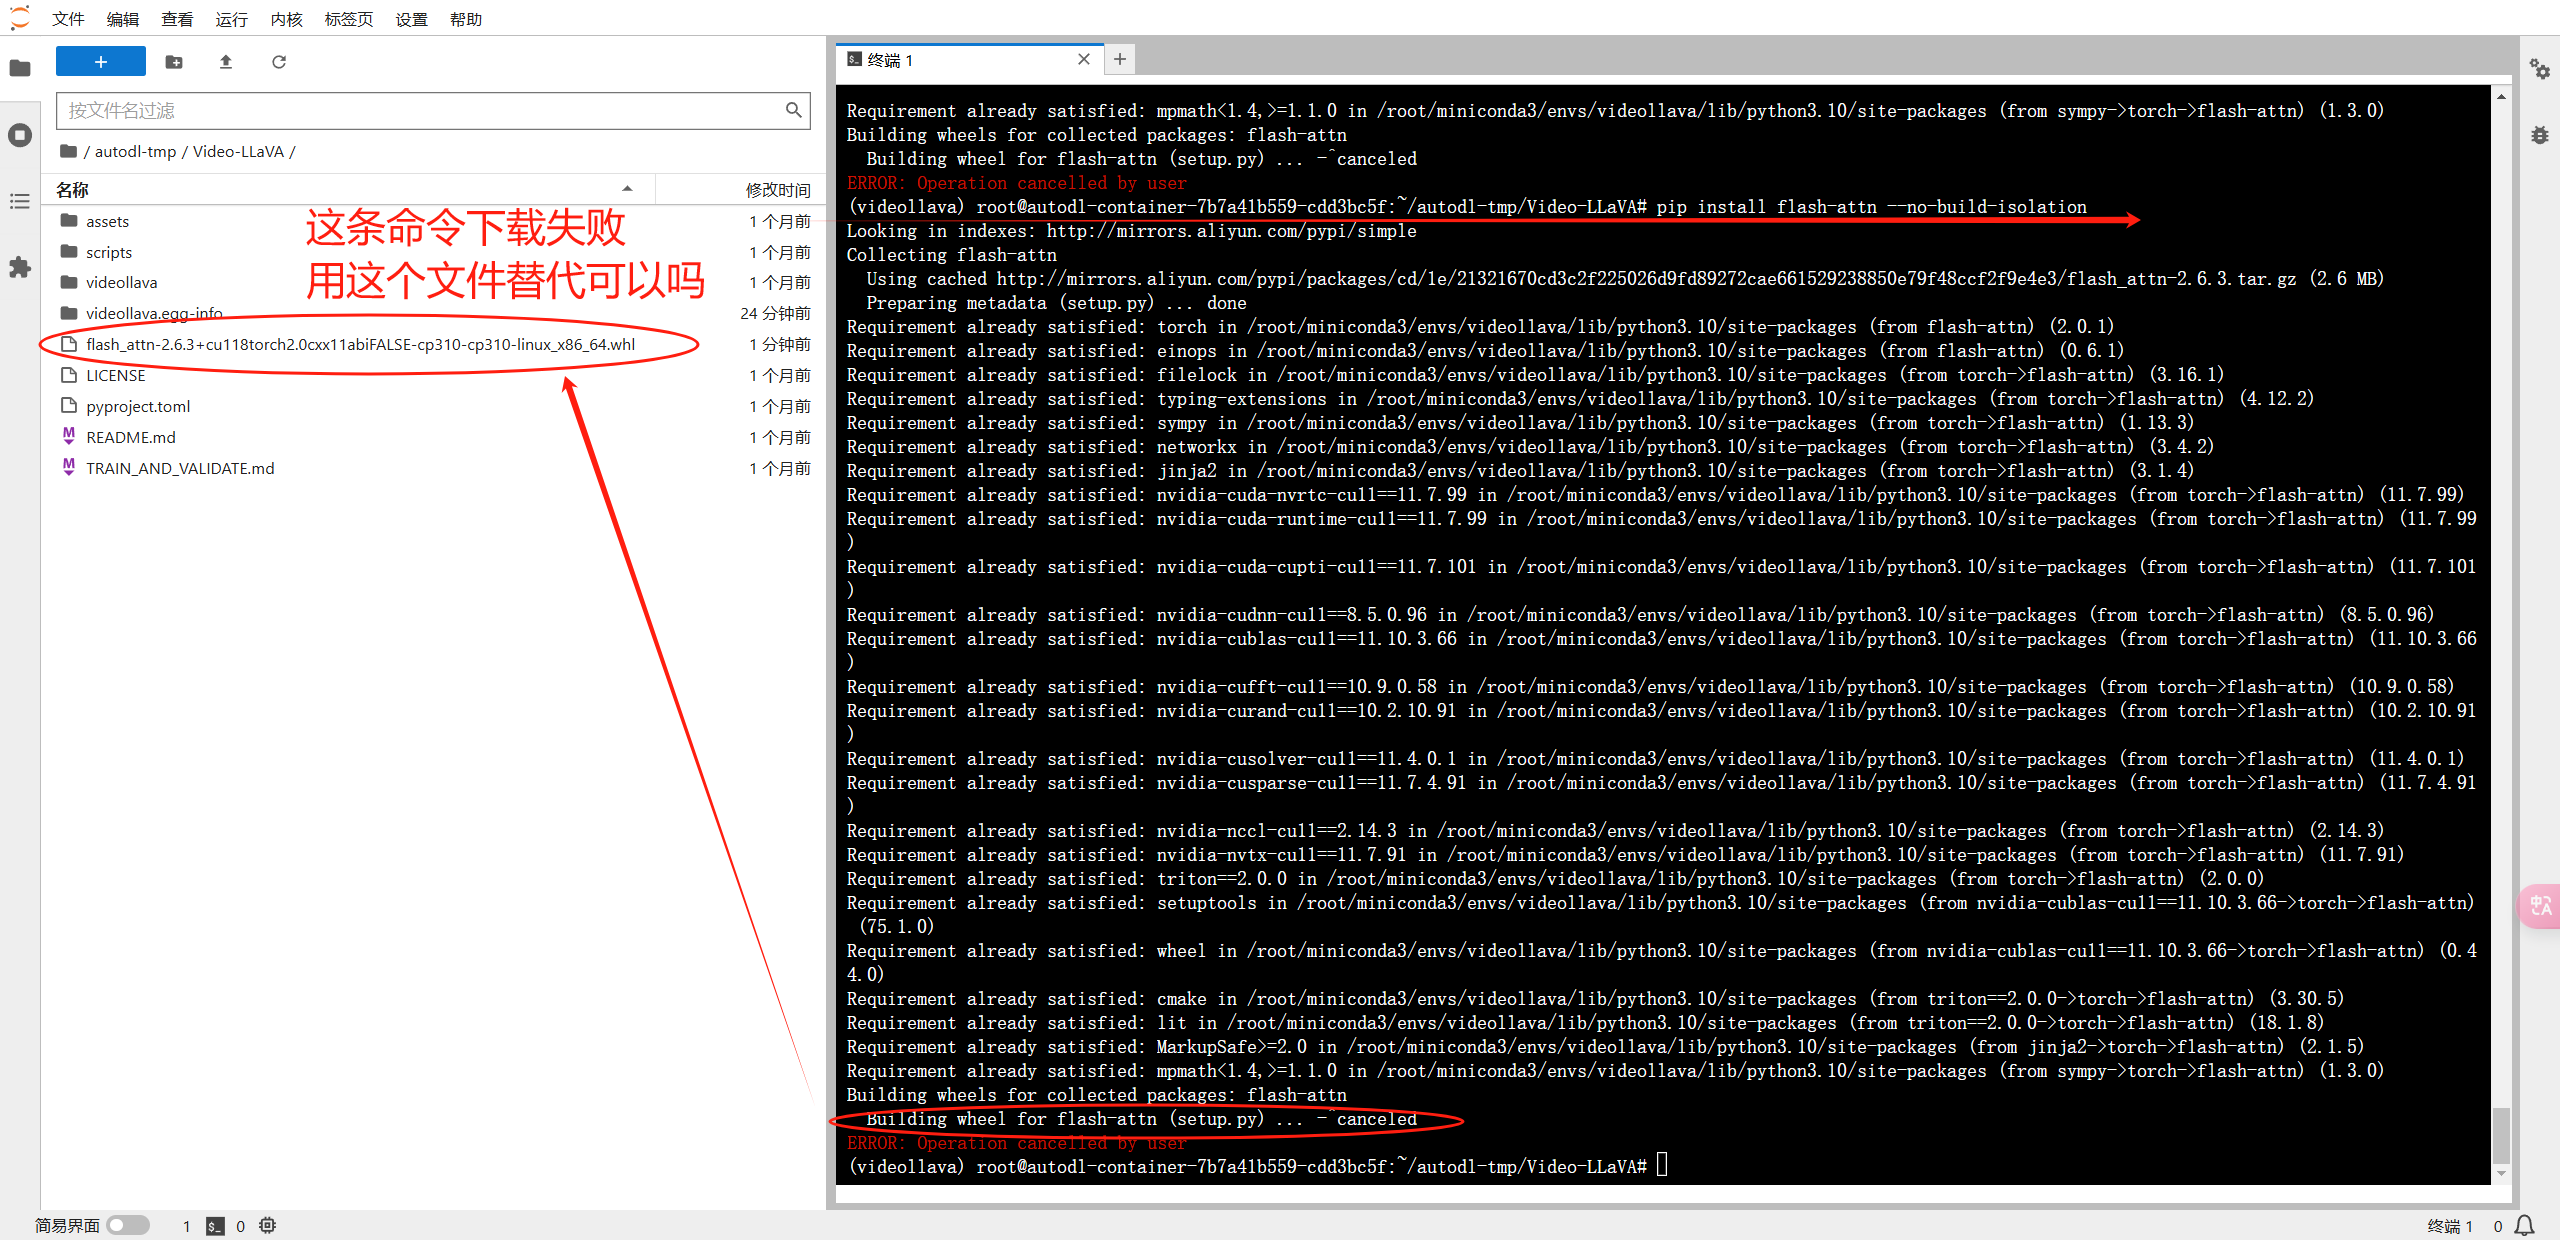Open the debugger bug icon
Image resolution: width=2560 pixels, height=1240 pixels.
tap(2539, 135)
